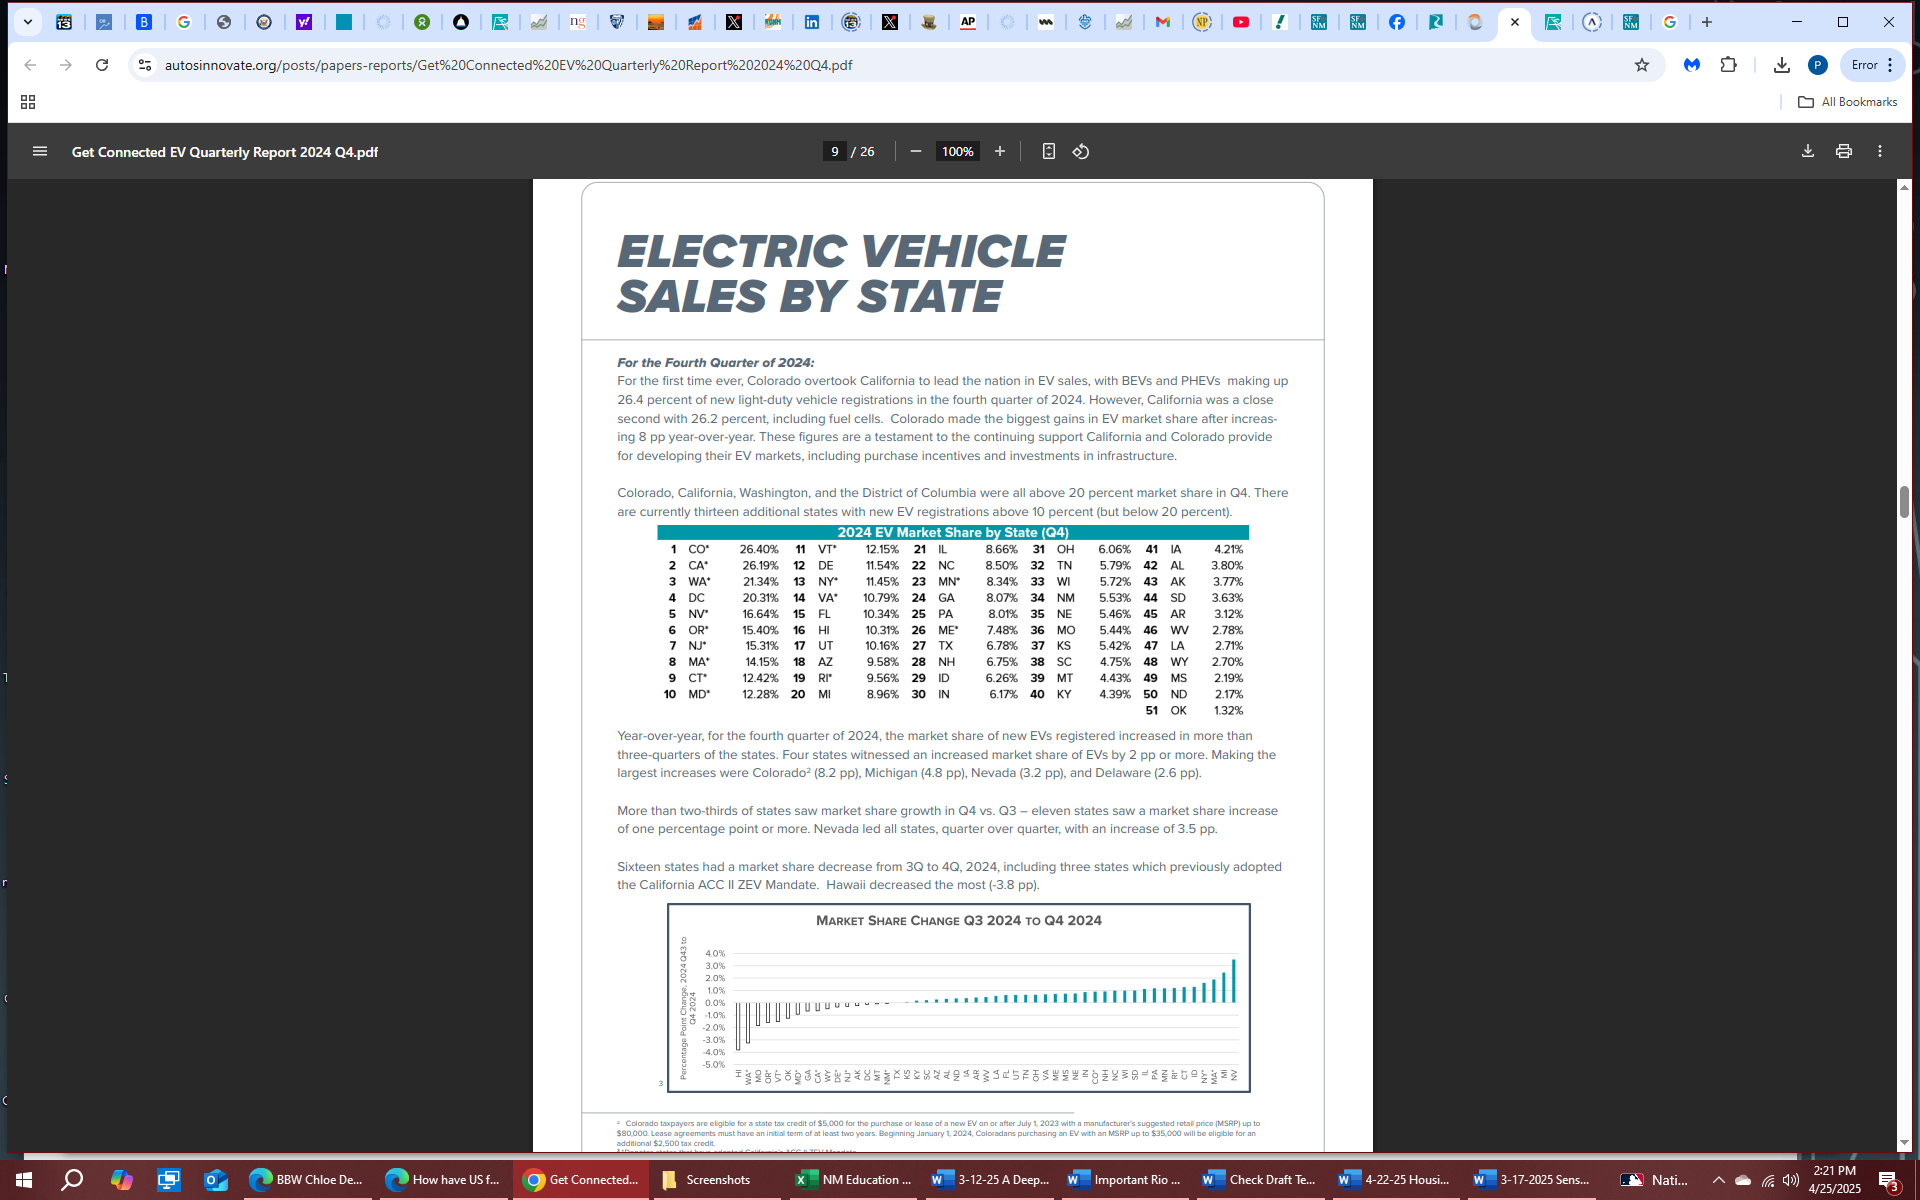Switch to NM Education Excel taskbar item
Image resolution: width=1920 pixels, height=1200 pixels.
[x=852, y=1180]
